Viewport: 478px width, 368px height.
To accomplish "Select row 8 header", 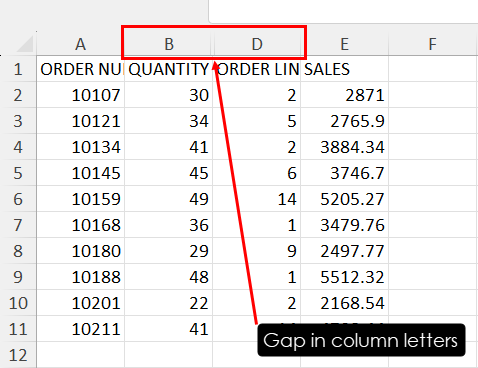I will click(x=18, y=251).
